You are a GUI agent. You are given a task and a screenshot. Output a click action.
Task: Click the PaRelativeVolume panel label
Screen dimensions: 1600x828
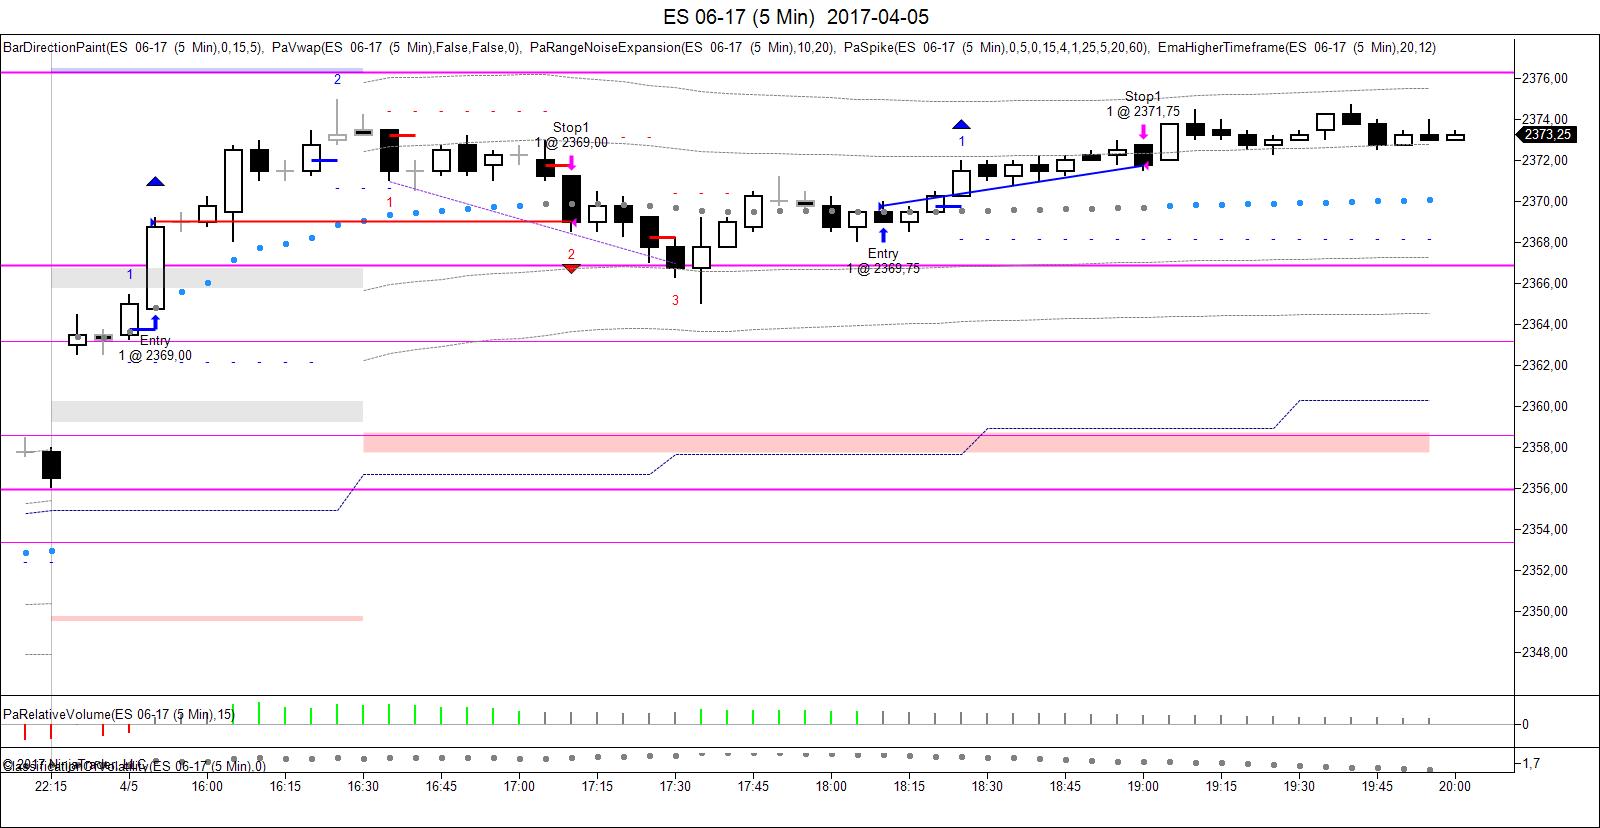(119, 714)
